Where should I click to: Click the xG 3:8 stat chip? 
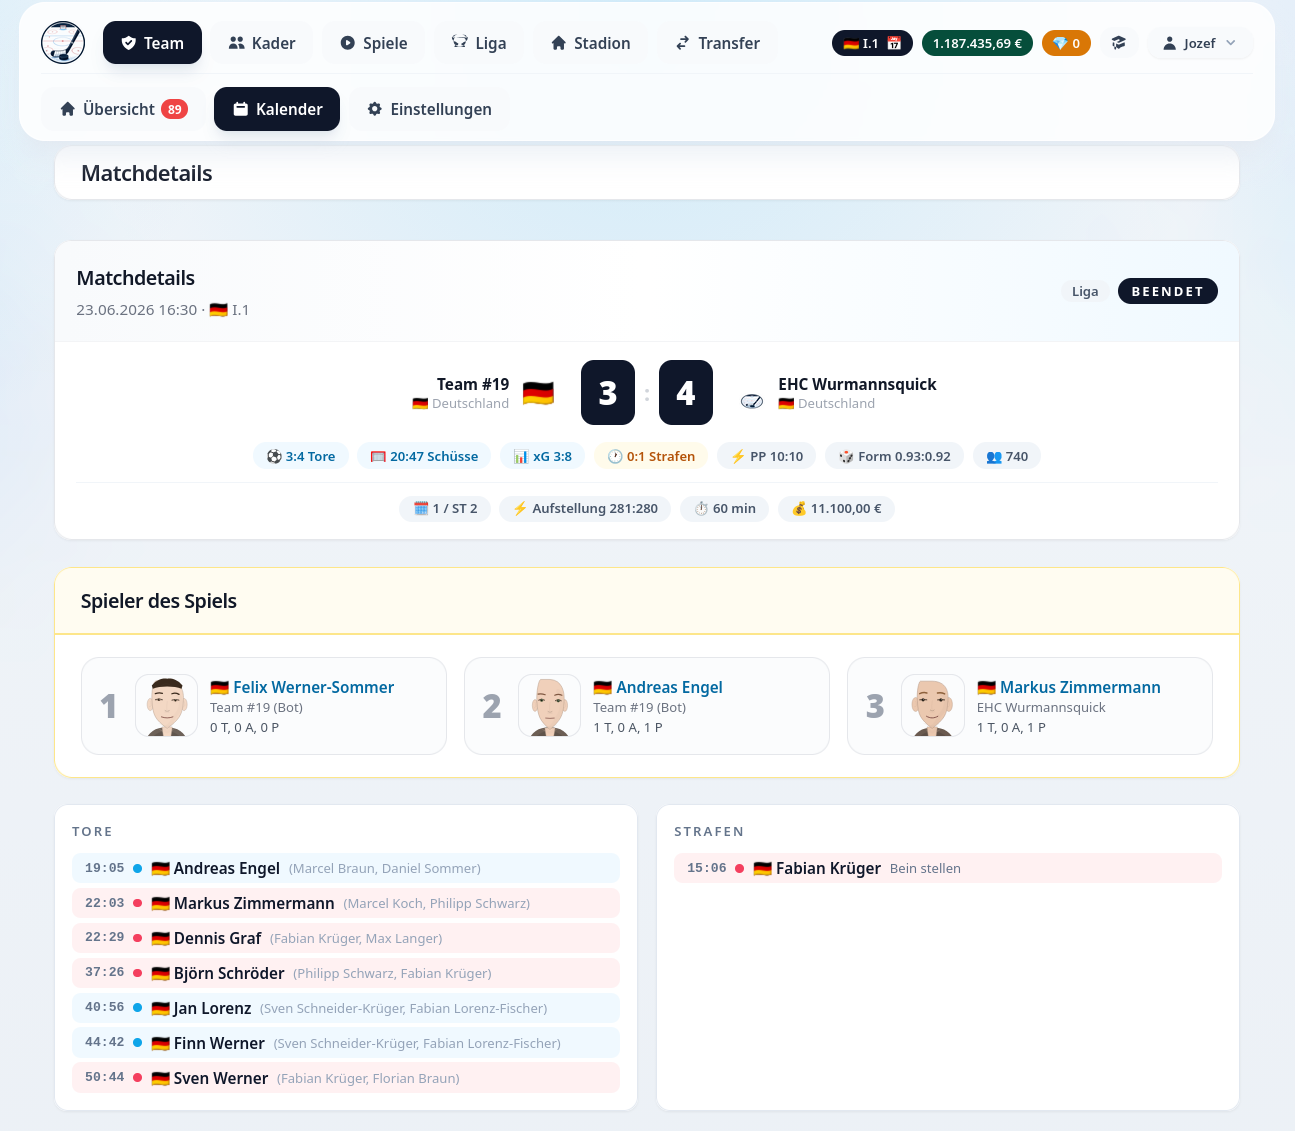click(543, 456)
